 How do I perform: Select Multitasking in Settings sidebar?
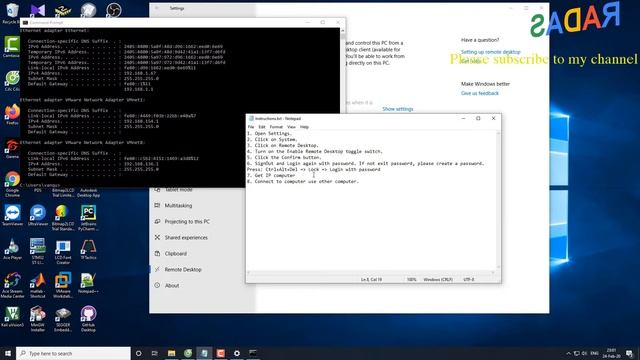(x=178, y=205)
